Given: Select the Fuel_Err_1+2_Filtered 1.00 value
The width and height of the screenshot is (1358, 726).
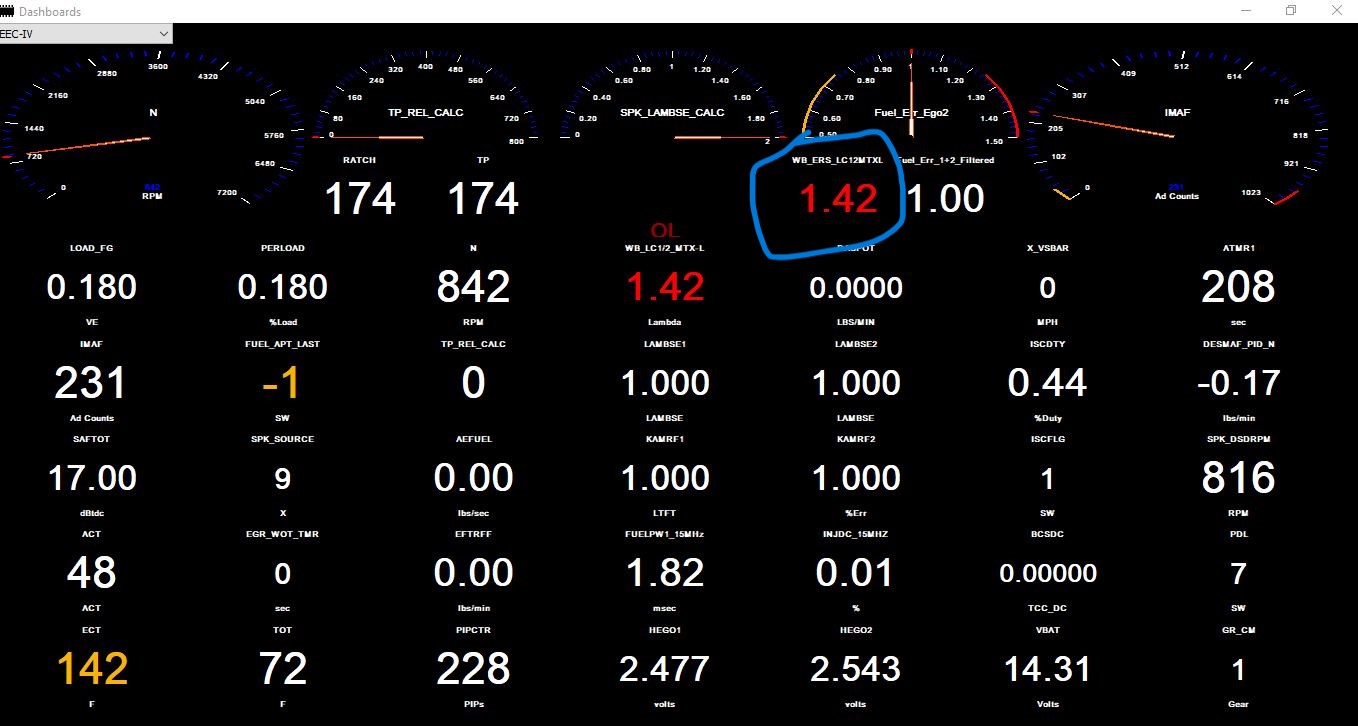Looking at the screenshot, I should (x=945, y=199).
